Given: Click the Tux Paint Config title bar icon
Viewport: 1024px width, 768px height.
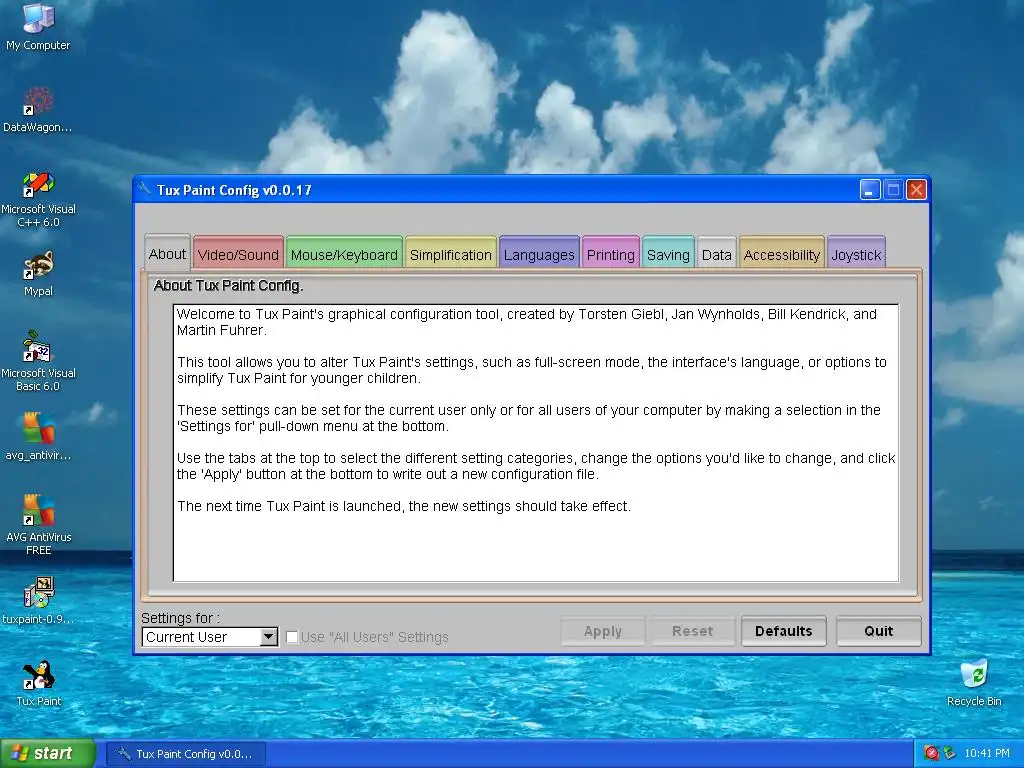Looking at the screenshot, I should point(145,190).
